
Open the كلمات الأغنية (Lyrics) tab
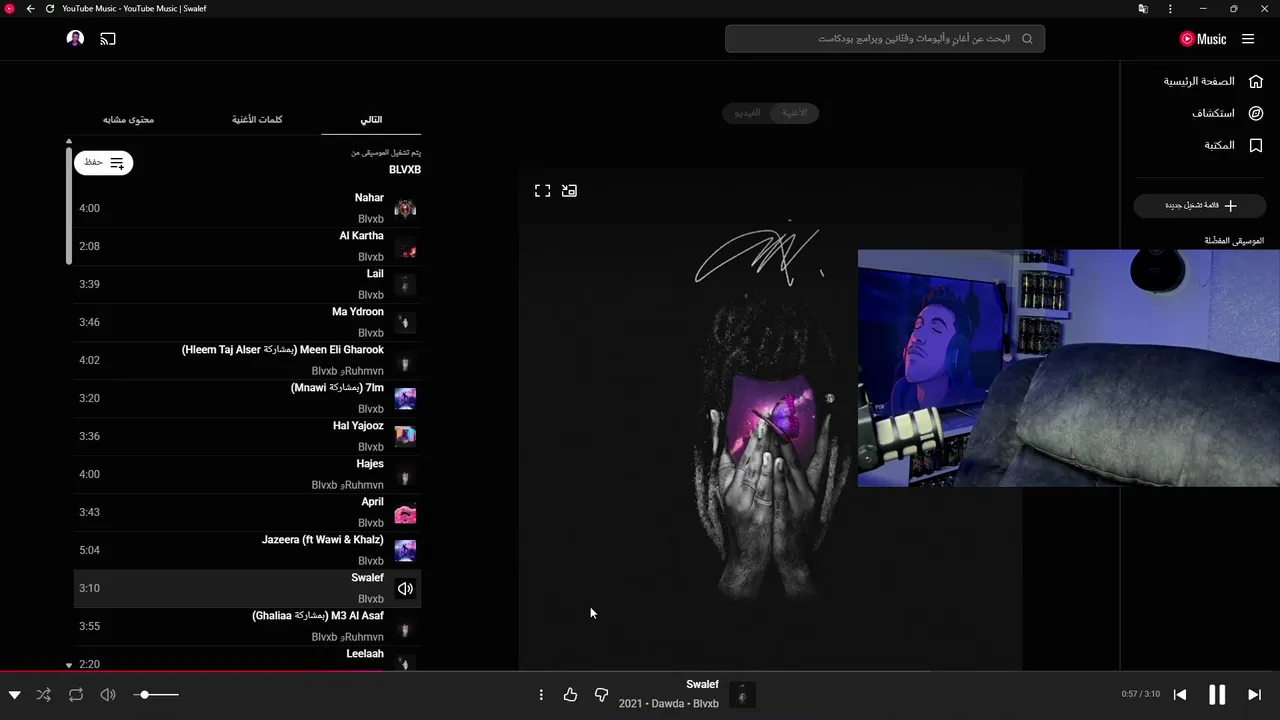pyautogui.click(x=257, y=120)
